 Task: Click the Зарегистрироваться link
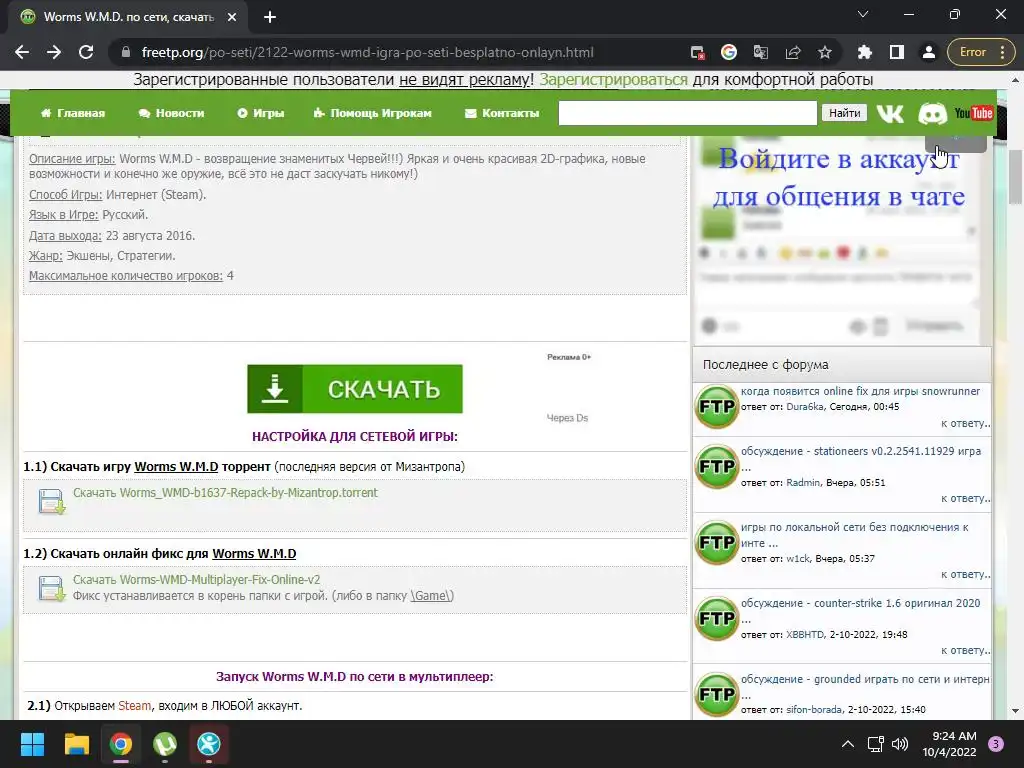(613, 80)
